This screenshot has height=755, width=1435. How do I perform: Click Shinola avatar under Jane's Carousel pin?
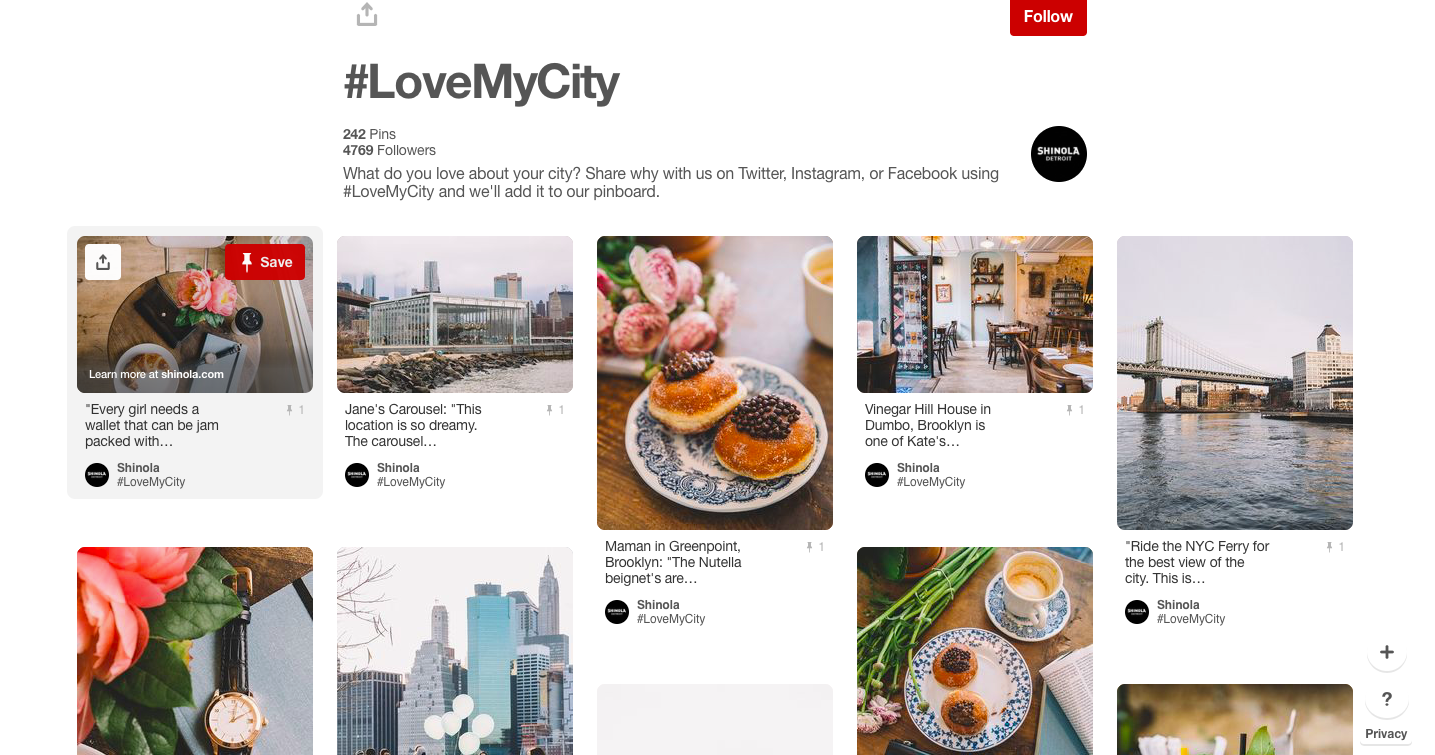click(x=357, y=475)
